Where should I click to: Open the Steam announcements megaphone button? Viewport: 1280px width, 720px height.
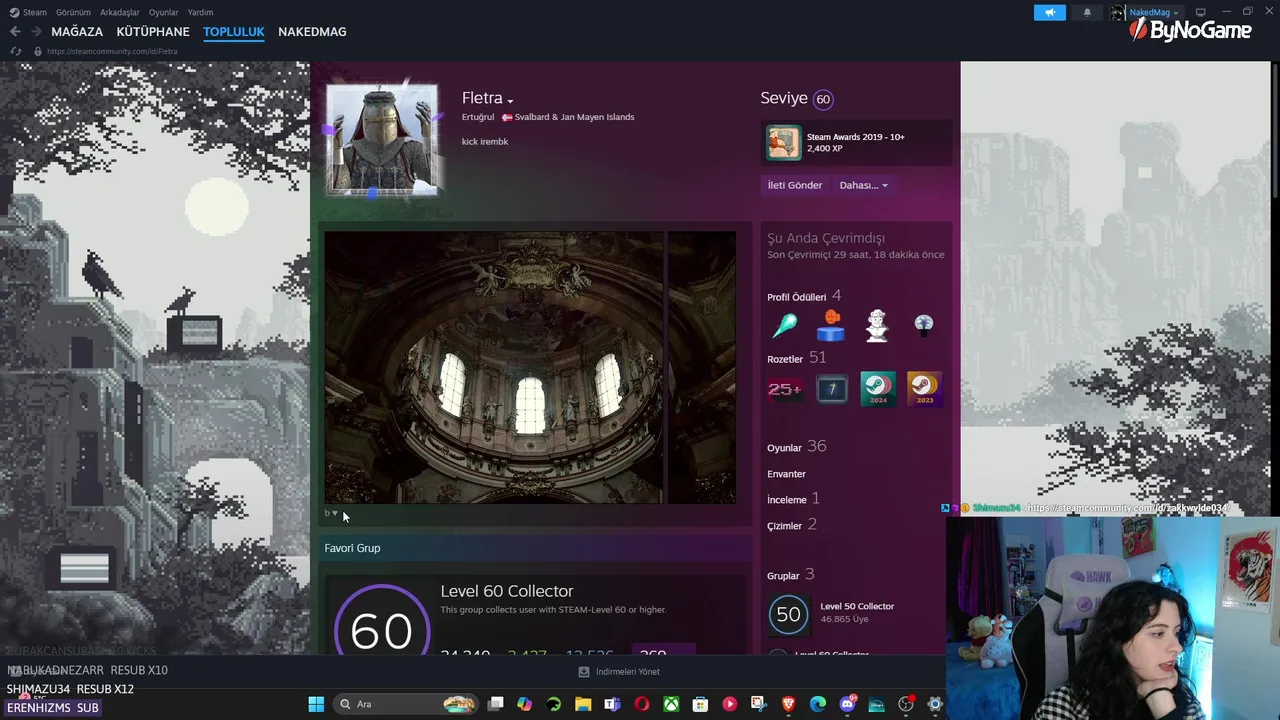click(x=1050, y=12)
